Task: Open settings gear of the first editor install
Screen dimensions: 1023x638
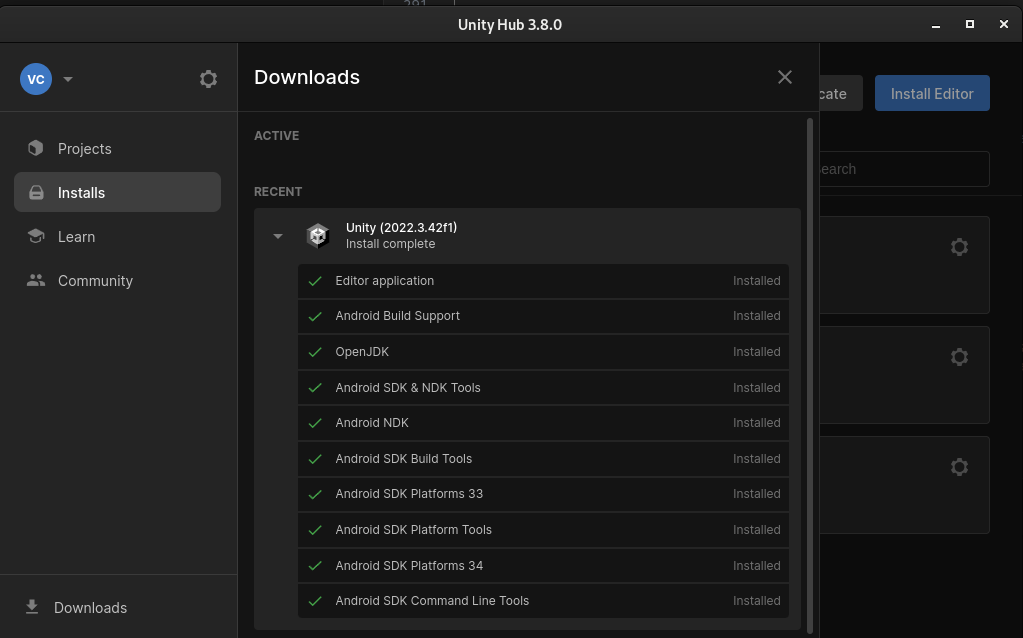Action: pyautogui.click(x=959, y=247)
